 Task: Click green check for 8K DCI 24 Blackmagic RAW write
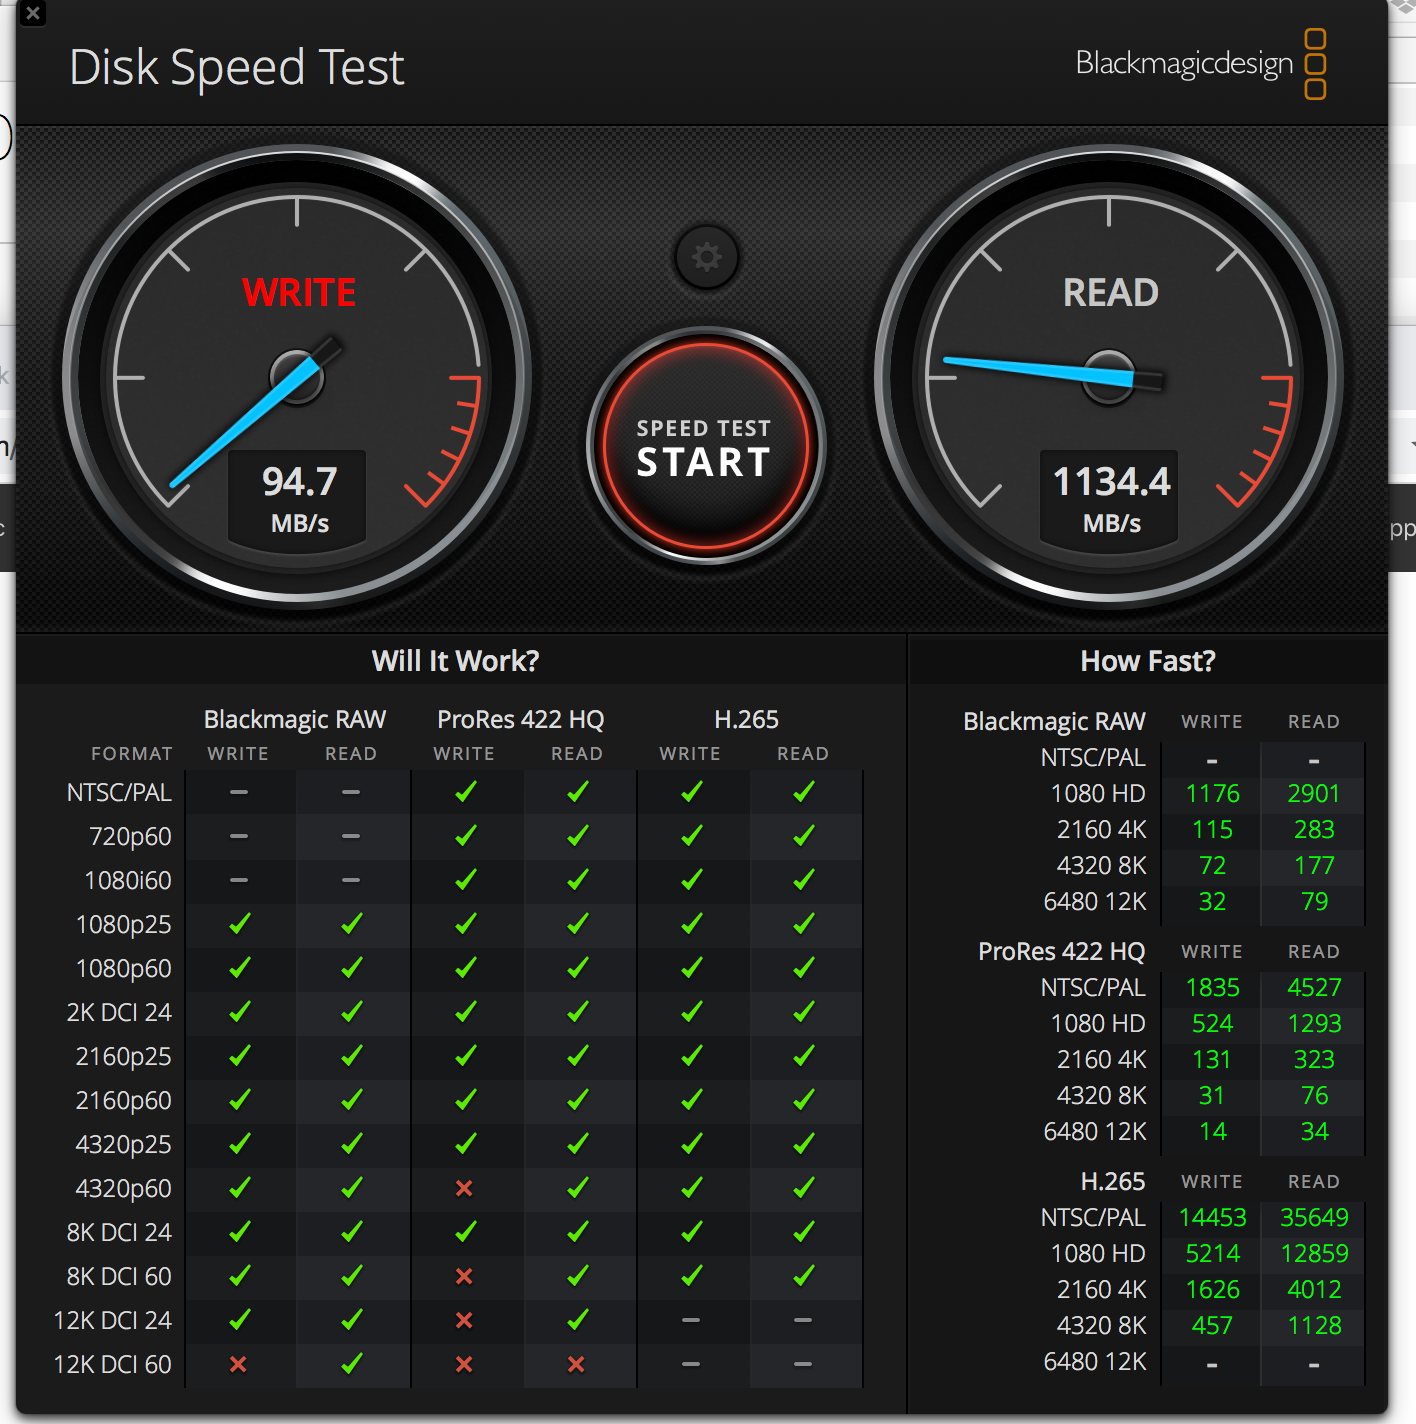pos(239,1232)
